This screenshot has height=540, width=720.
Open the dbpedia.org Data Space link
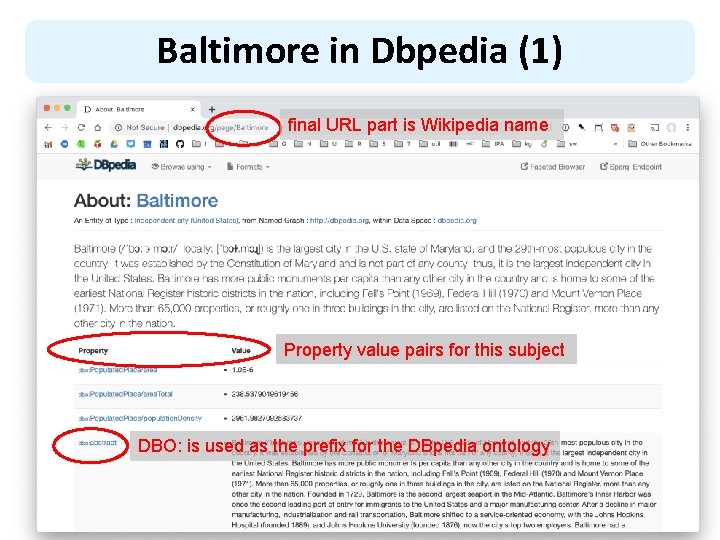[457, 220]
